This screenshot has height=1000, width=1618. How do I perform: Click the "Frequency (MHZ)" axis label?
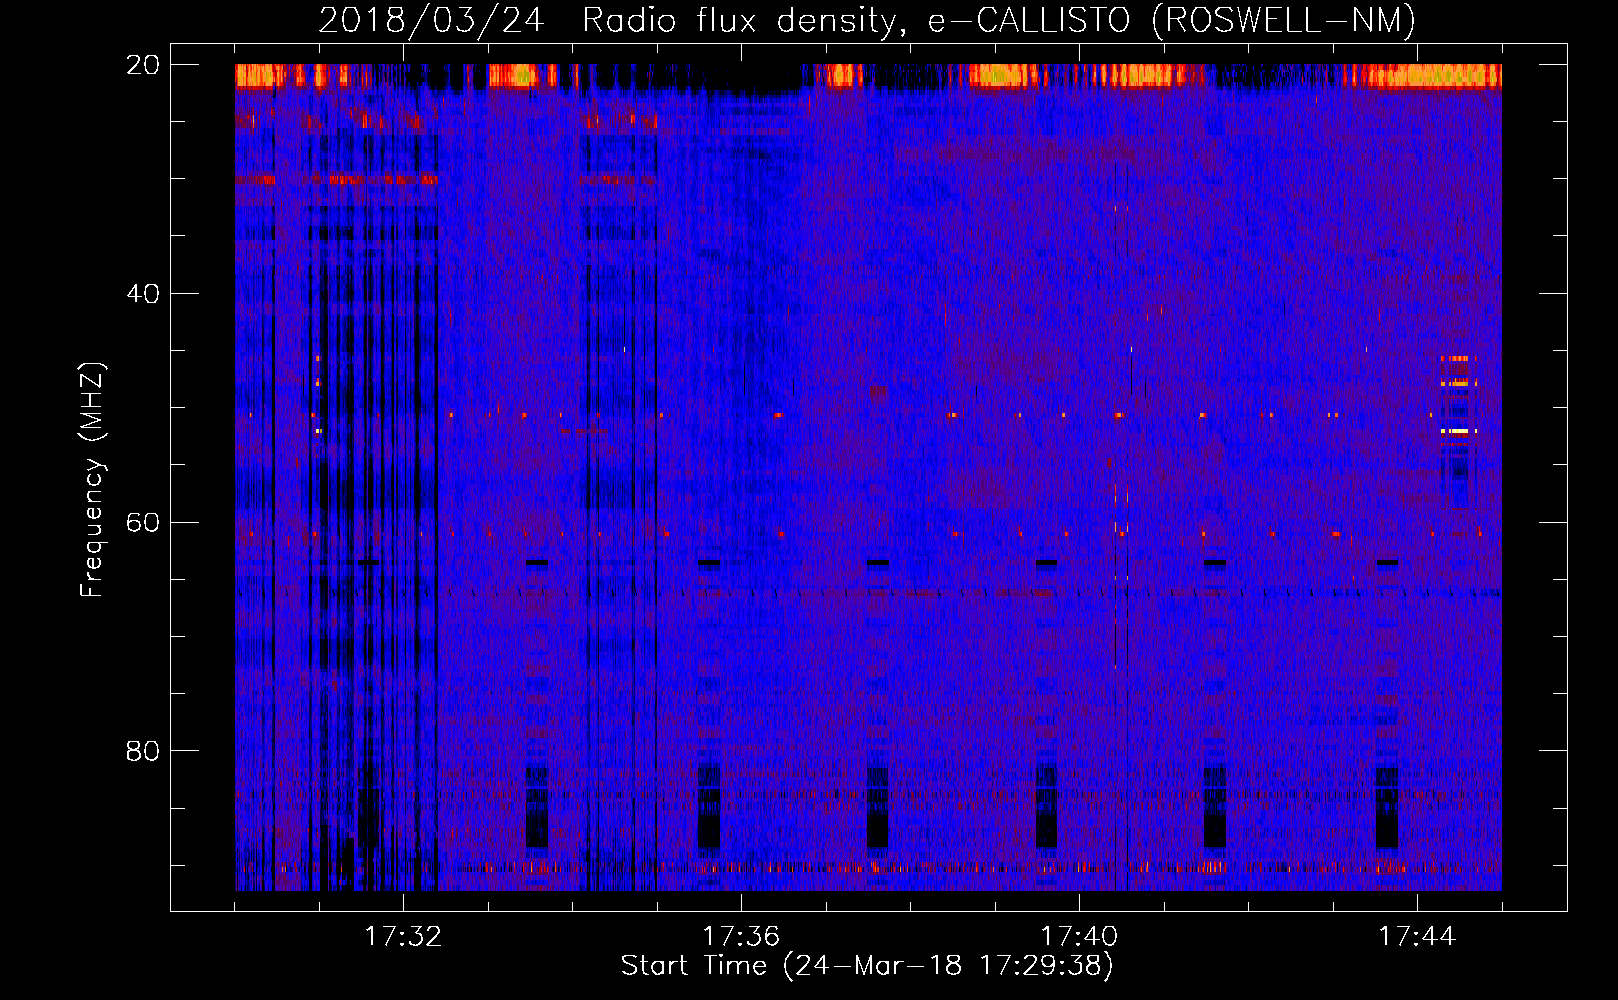point(92,480)
